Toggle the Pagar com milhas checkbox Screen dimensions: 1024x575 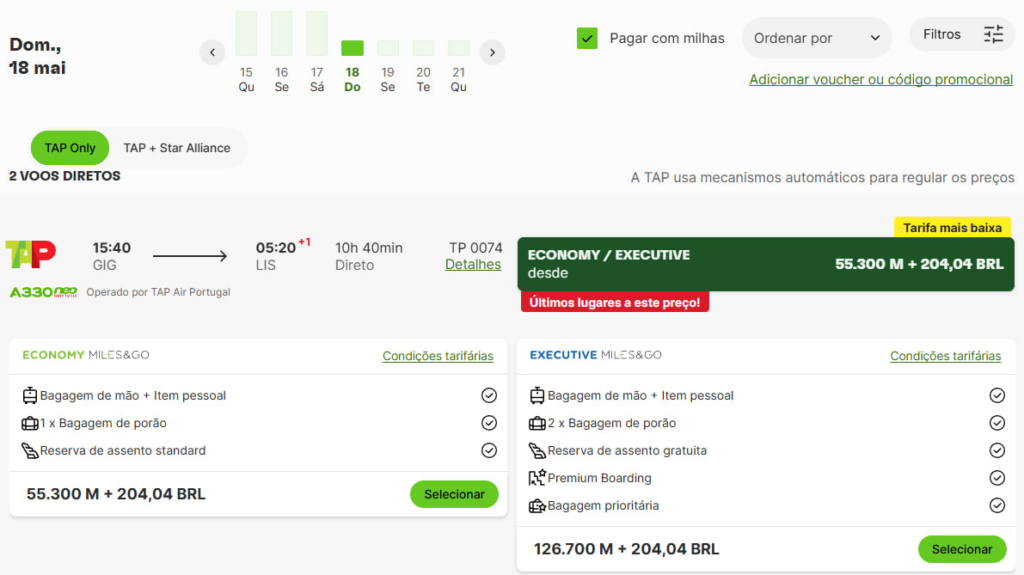tap(587, 38)
